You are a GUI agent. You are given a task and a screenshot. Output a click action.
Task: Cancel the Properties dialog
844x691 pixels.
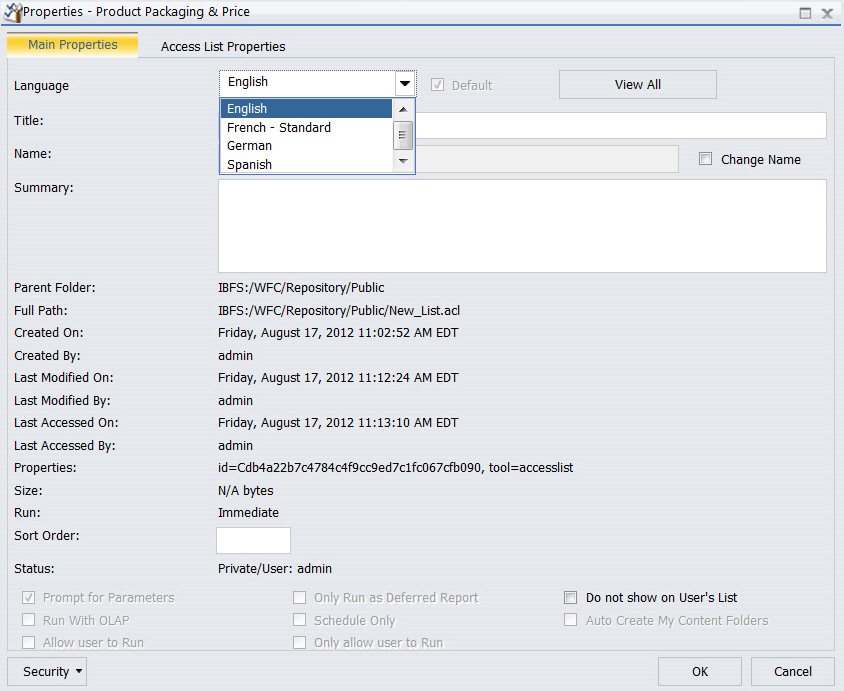point(792,671)
